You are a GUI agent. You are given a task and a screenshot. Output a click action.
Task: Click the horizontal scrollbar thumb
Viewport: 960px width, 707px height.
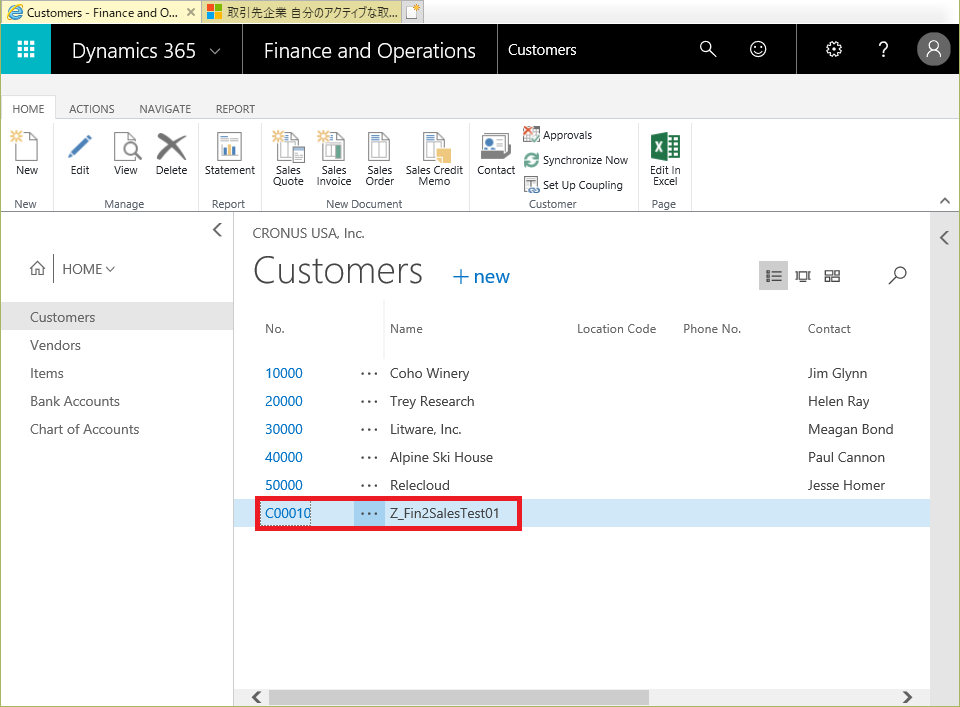point(459,697)
